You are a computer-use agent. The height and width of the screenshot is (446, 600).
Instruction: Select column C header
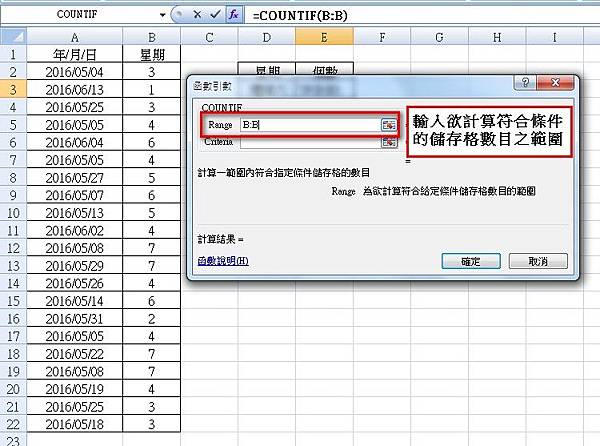tap(209, 37)
